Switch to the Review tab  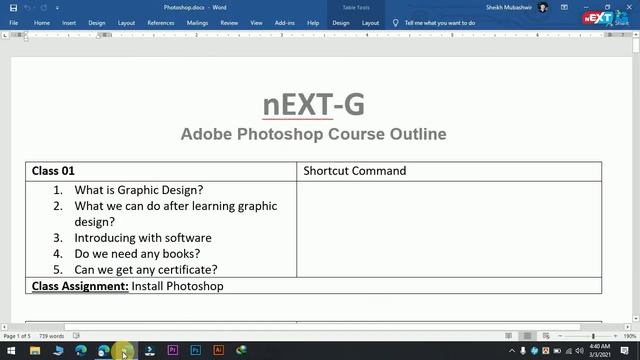[229, 23]
